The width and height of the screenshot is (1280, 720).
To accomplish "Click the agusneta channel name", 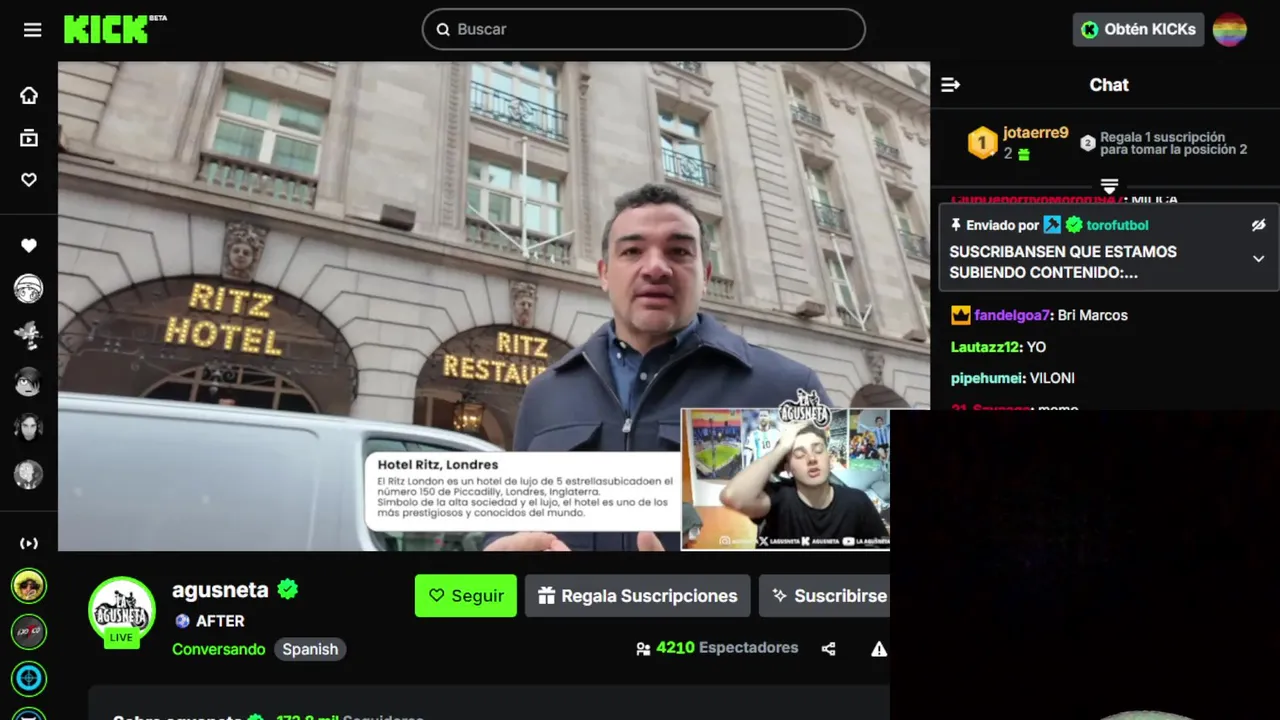I will 220,590.
